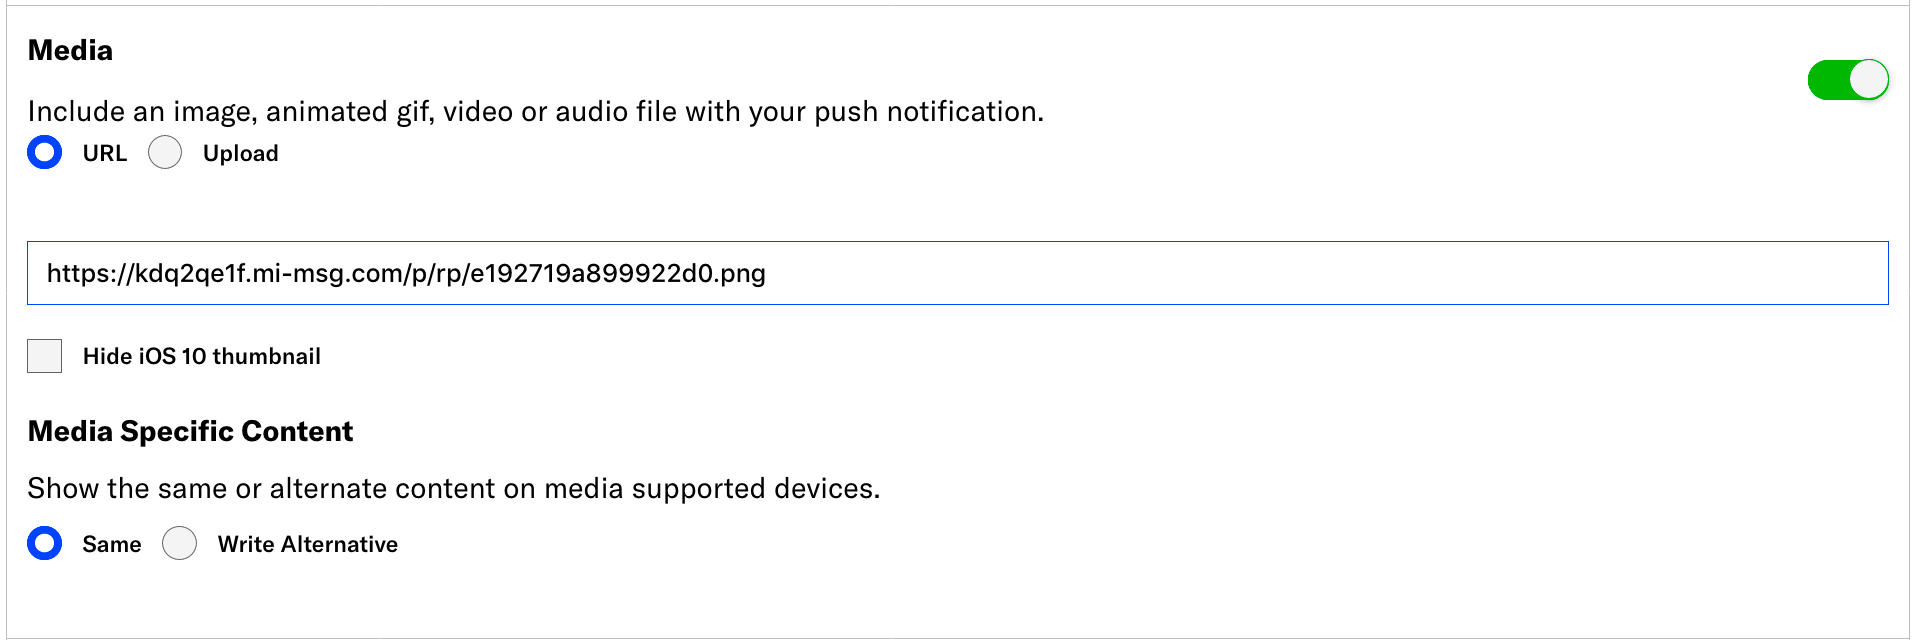
Task: Choose the Upload radio button
Action: 165,152
